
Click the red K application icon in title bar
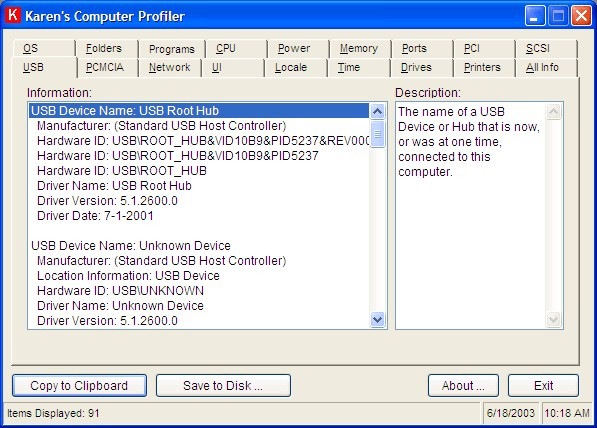click(x=13, y=16)
